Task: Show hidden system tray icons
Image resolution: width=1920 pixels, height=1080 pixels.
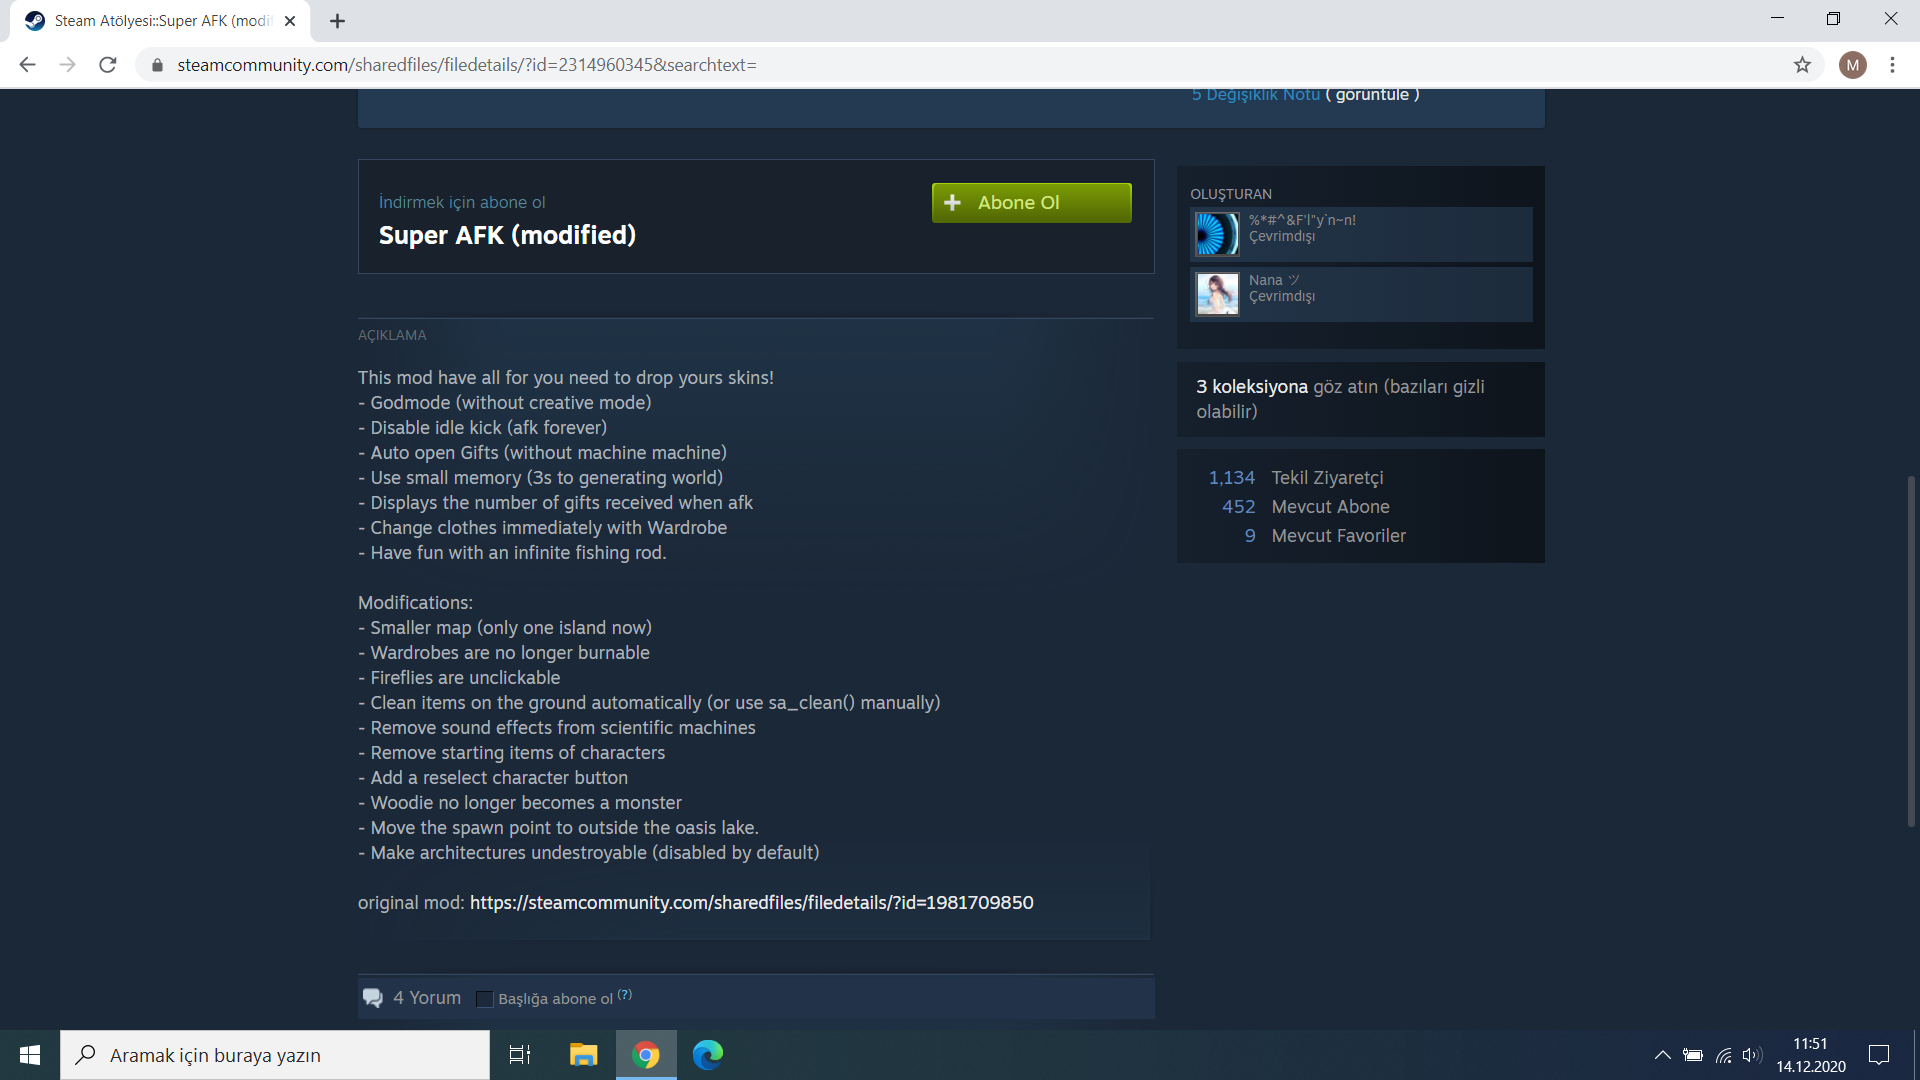Action: [1662, 1055]
